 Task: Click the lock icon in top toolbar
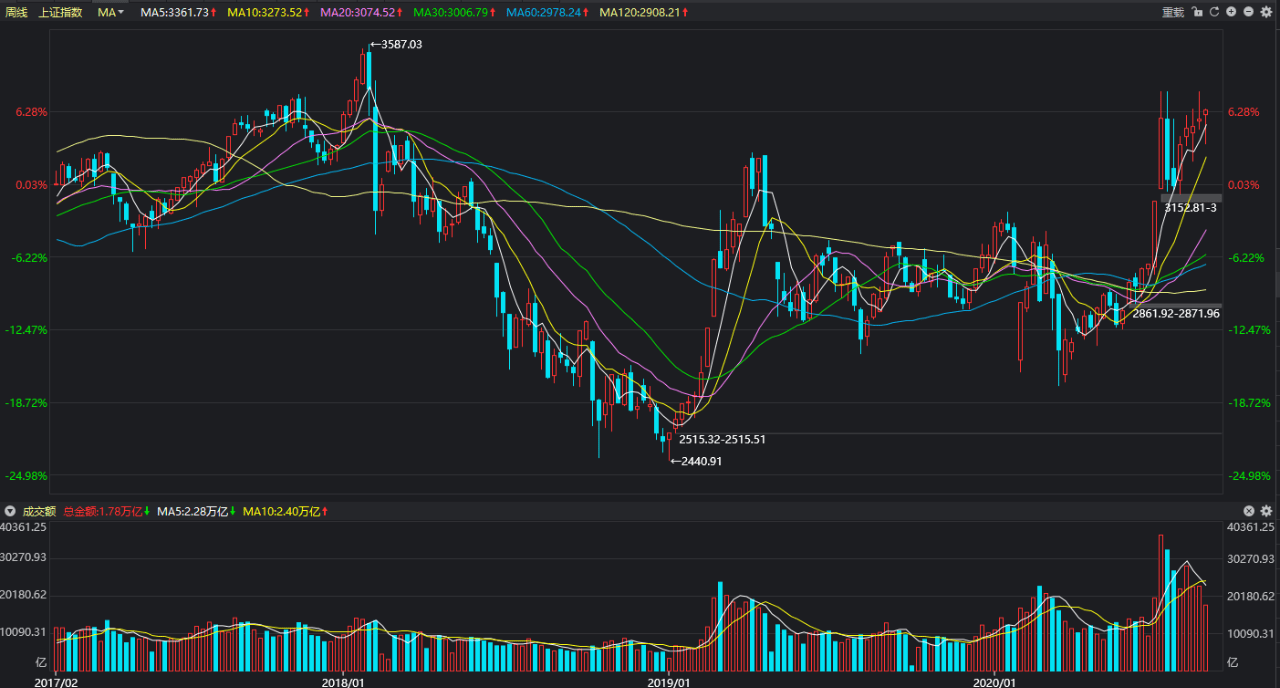pyautogui.click(x=1196, y=12)
